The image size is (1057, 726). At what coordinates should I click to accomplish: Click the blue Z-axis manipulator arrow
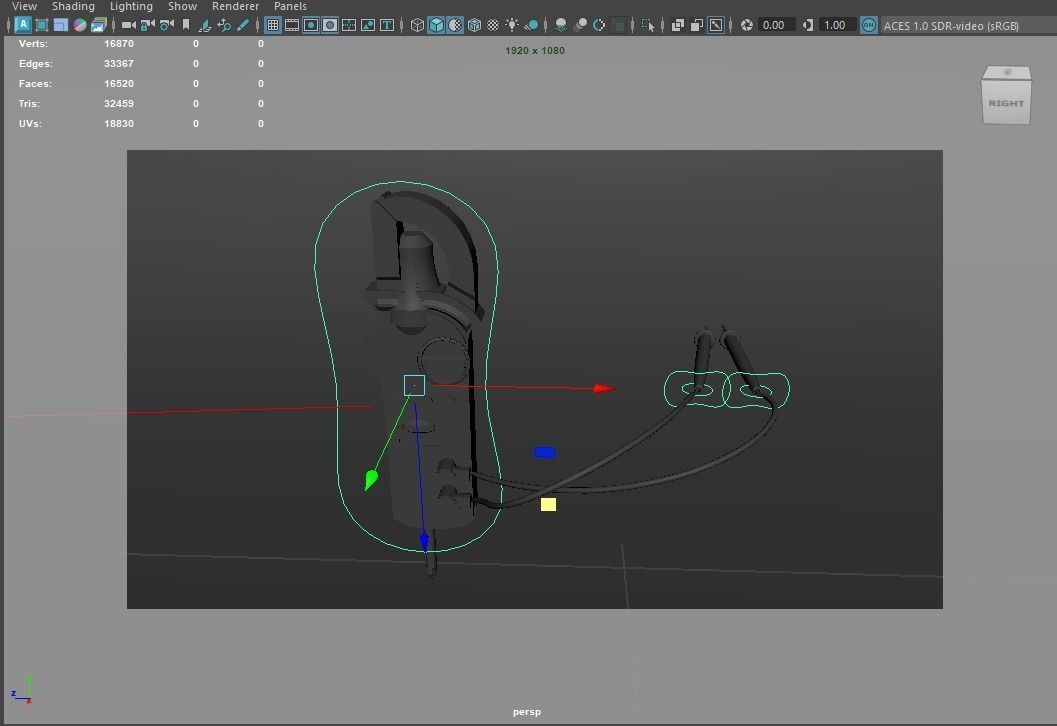pyautogui.click(x=424, y=541)
